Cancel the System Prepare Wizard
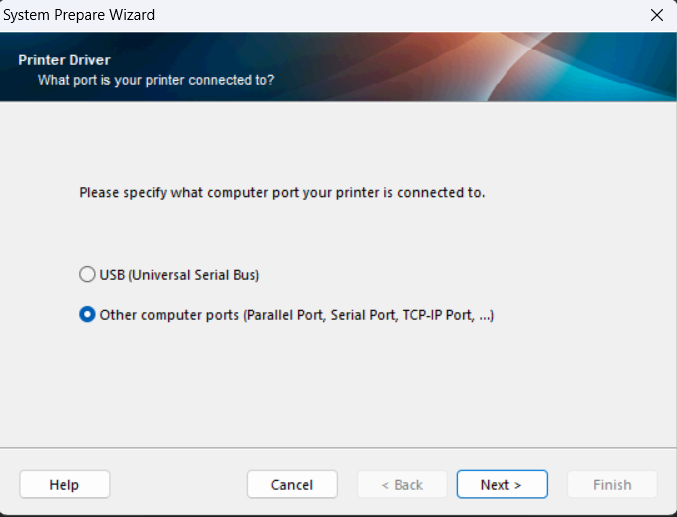The image size is (677, 517). tap(292, 485)
